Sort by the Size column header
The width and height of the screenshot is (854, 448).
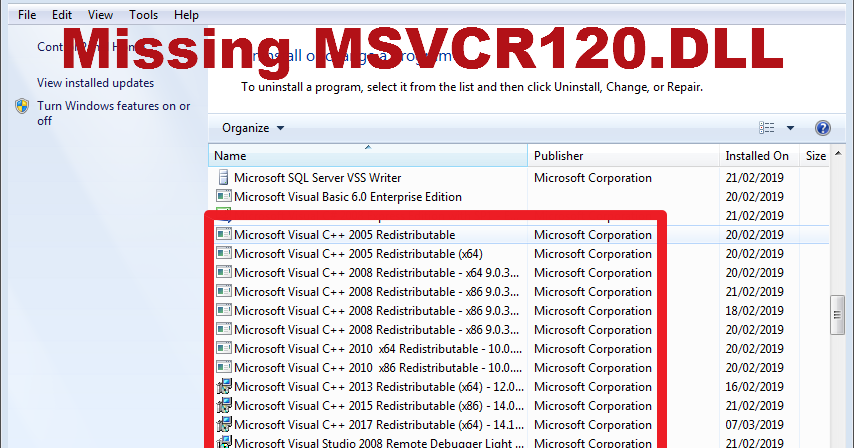[815, 156]
